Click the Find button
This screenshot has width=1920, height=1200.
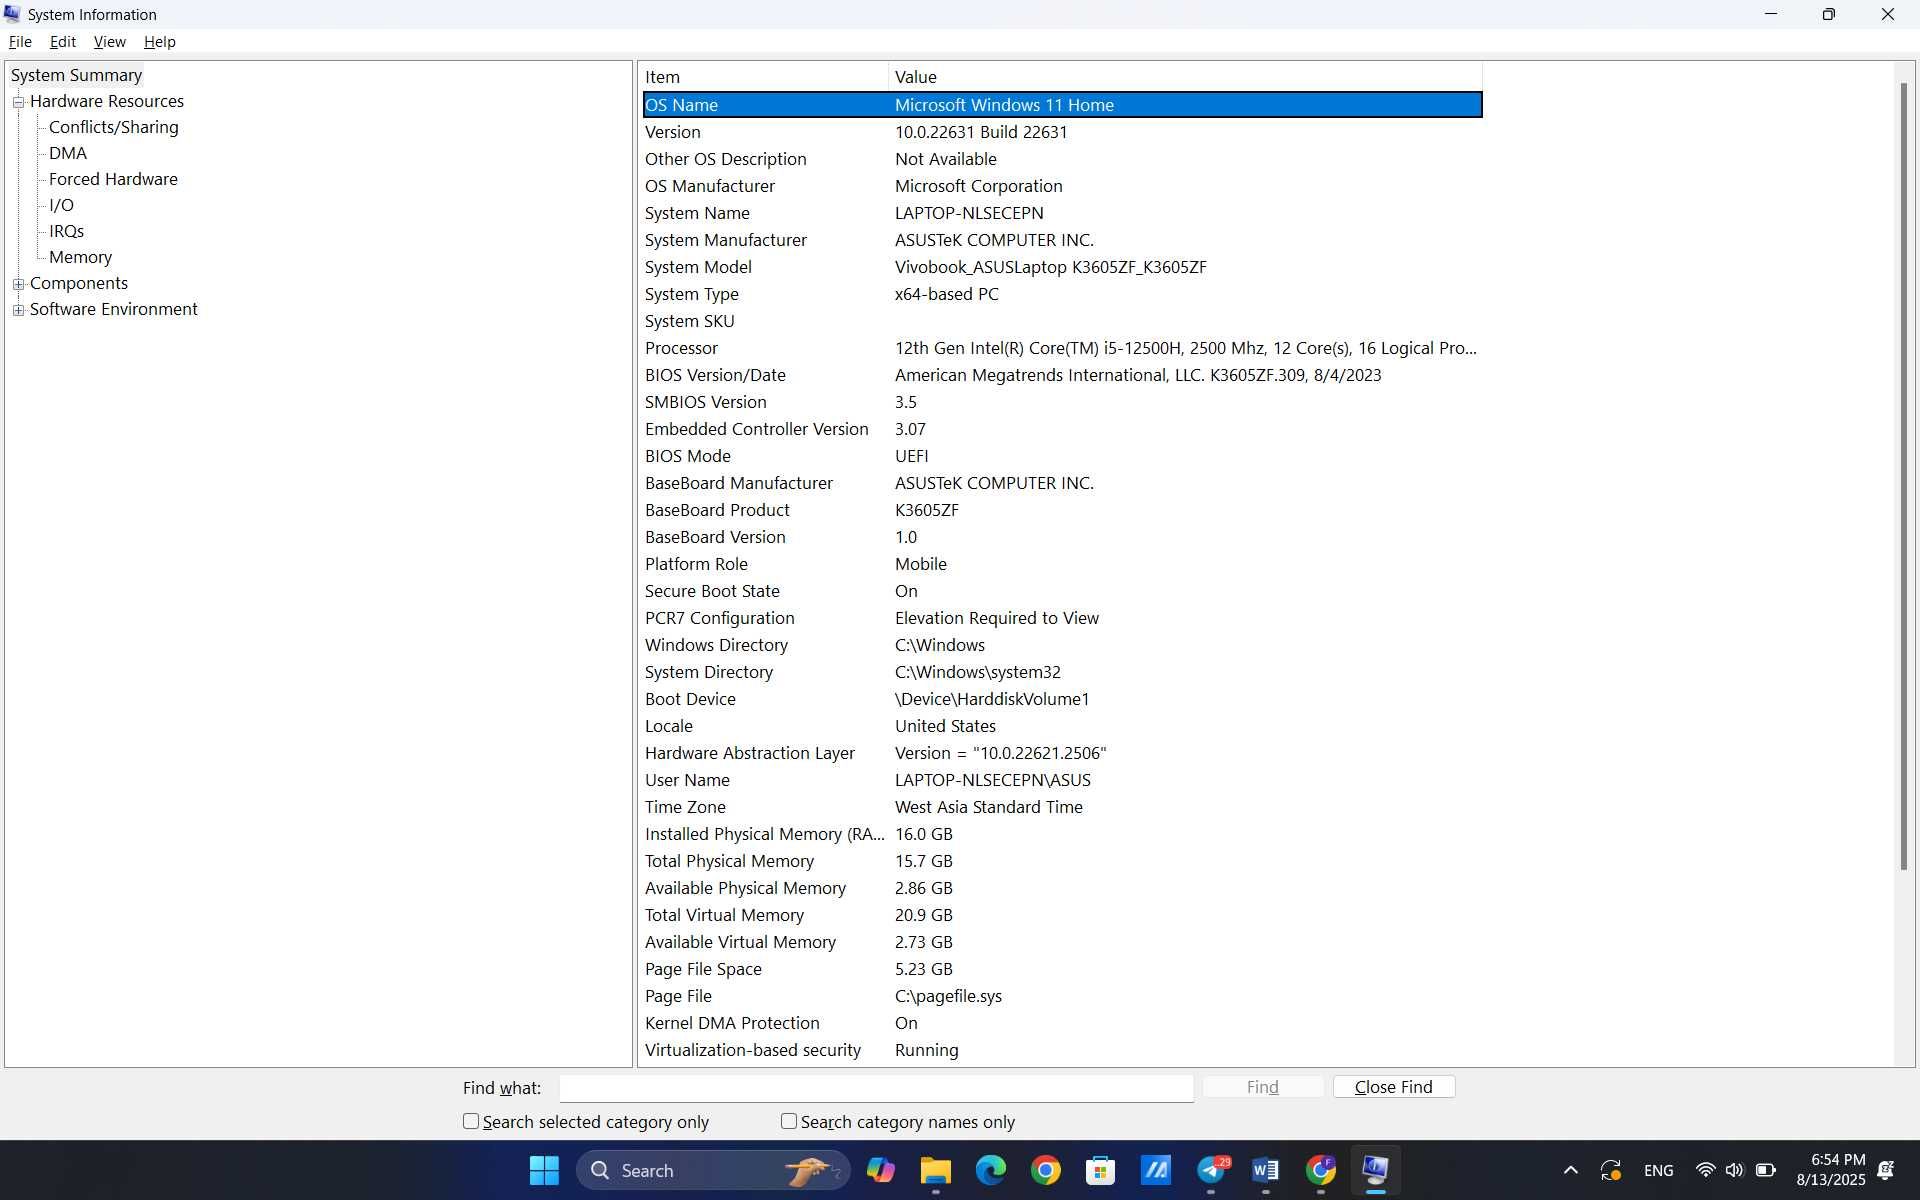(x=1262, y=1087)
